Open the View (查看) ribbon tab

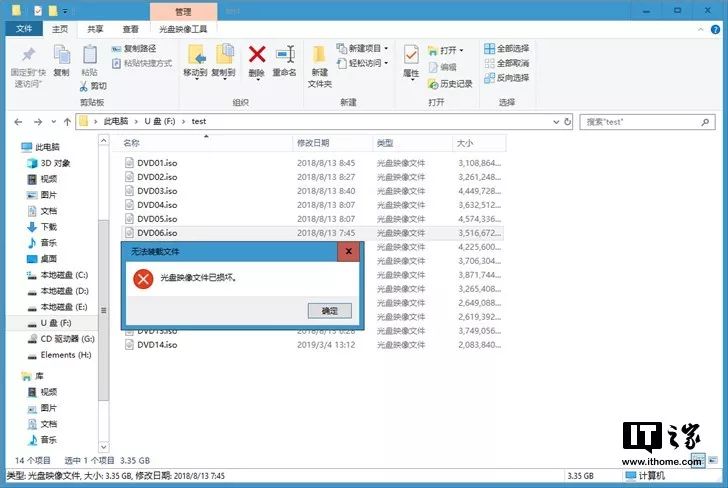click(130, 30)
